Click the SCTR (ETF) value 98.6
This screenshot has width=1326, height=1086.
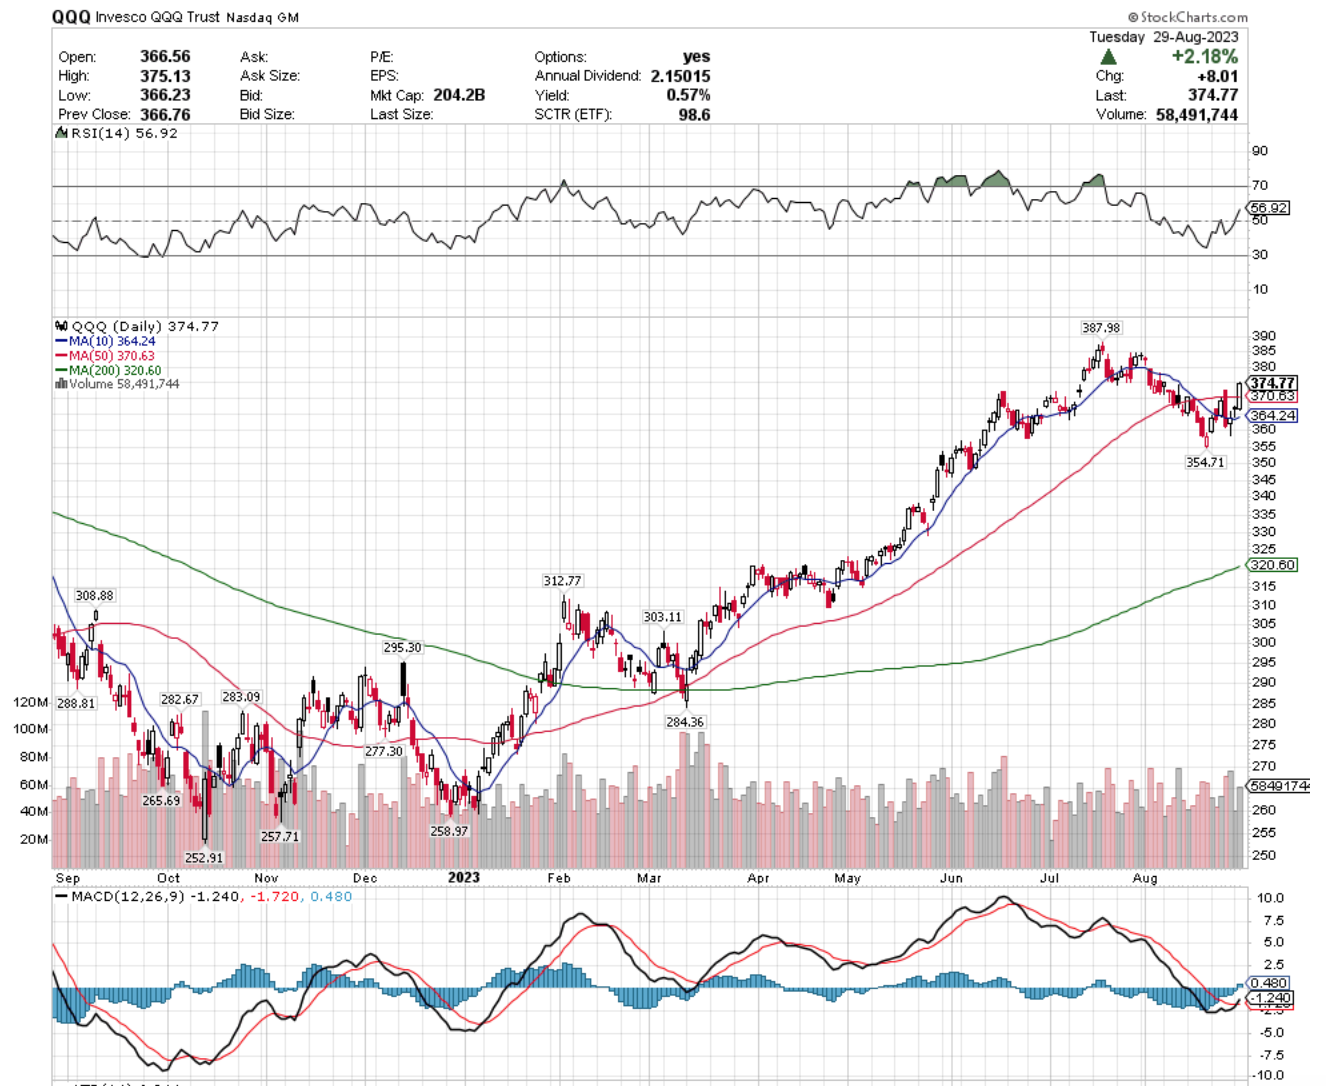[x=694, y=114]
